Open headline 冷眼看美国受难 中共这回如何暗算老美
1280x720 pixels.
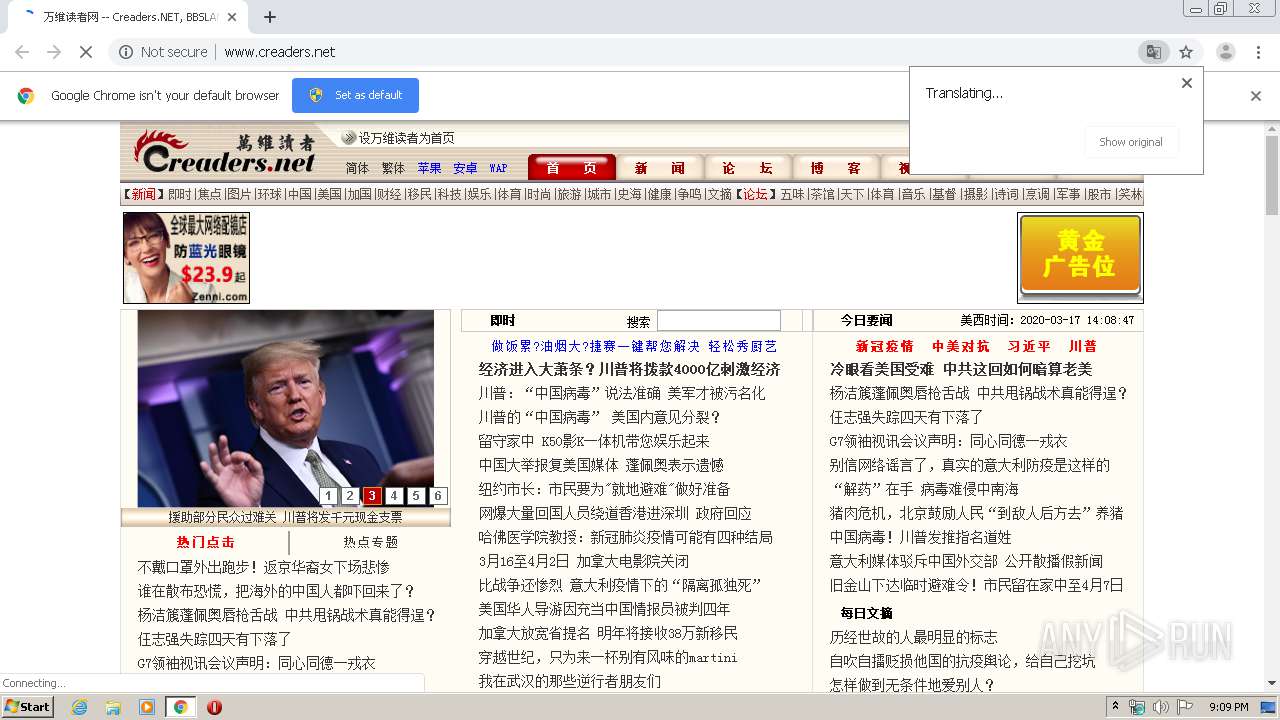pyautogui.click(x=961, y=369)
